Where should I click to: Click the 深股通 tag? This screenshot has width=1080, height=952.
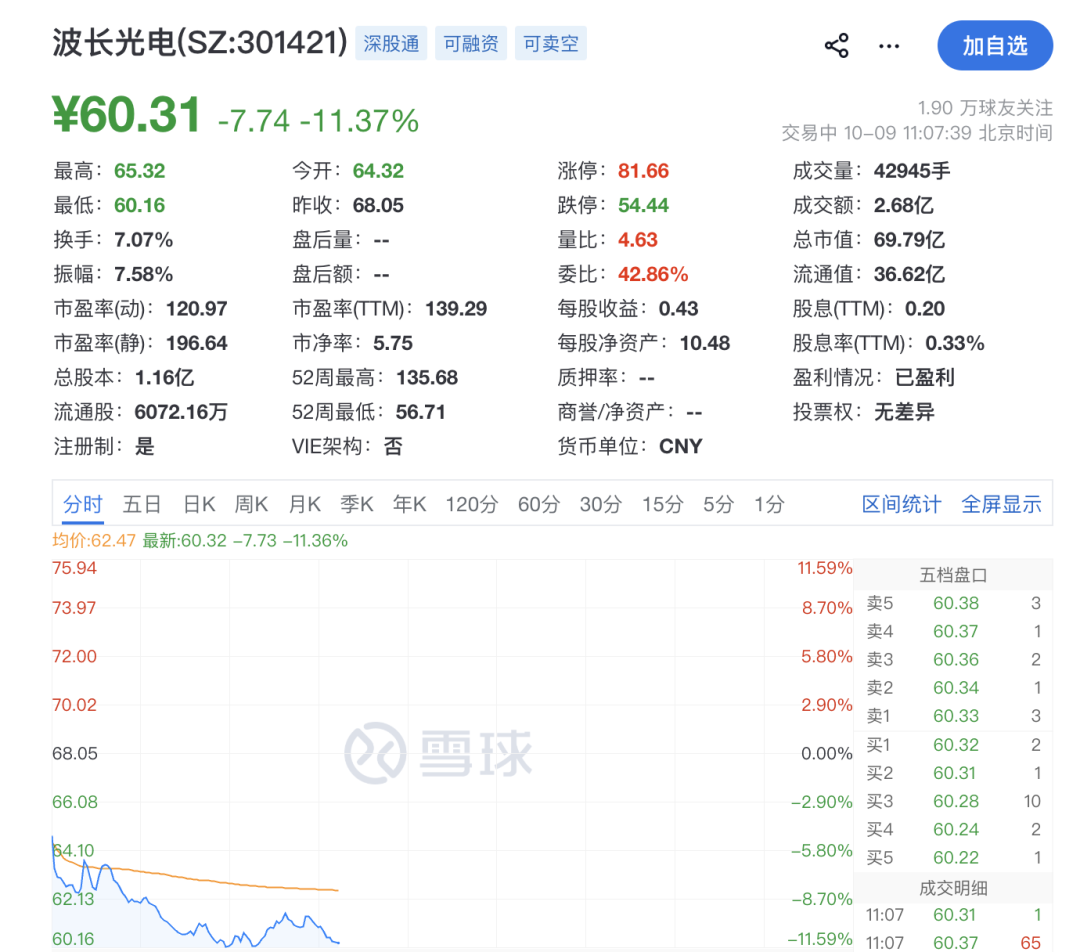pyautogui.click(x=391, y=43)
